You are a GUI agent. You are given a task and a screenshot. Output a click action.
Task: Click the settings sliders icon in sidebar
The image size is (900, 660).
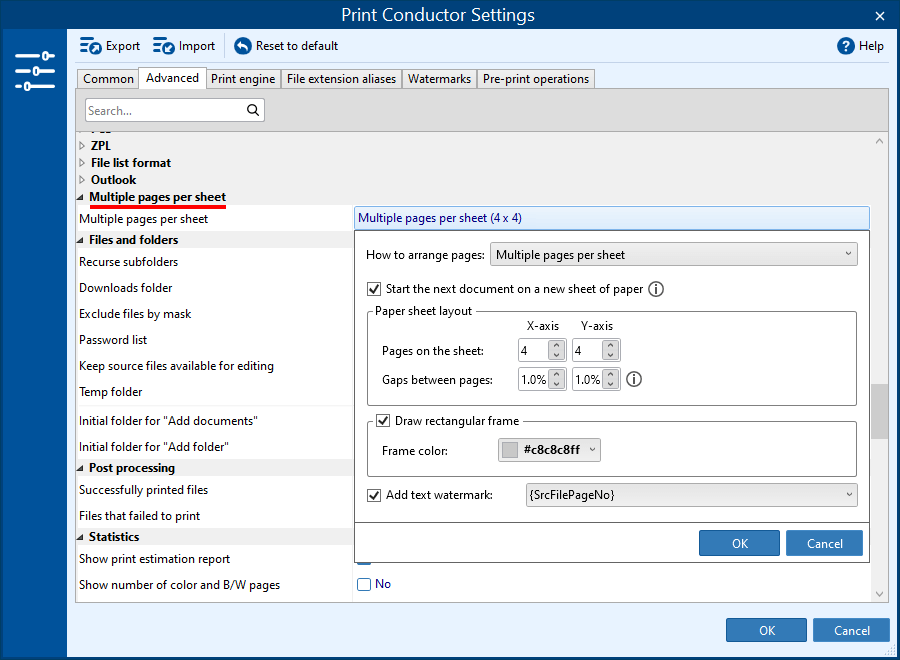point(34,71)
